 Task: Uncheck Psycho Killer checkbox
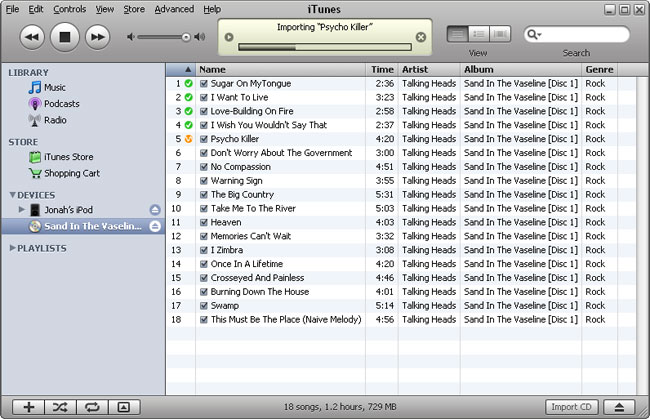click(204, 139)
